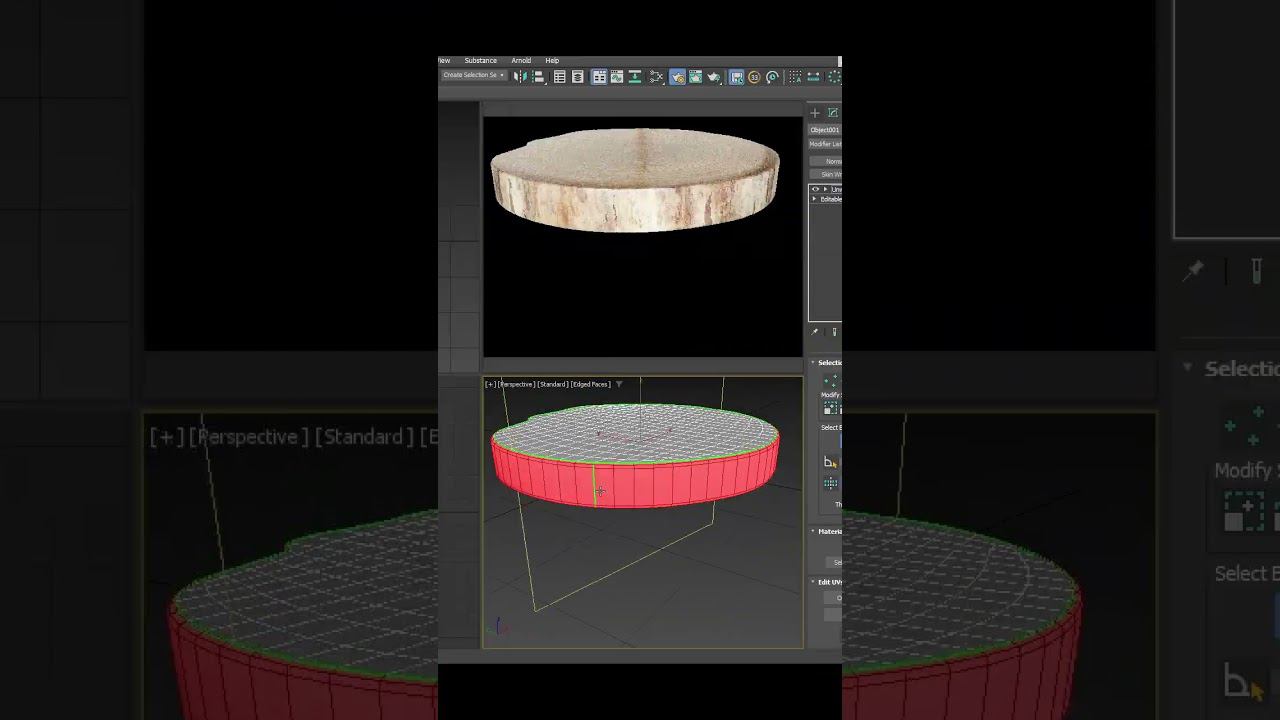Click the highlighted save-with-clock toolbar icon
1280x720 pixels.
736,77
